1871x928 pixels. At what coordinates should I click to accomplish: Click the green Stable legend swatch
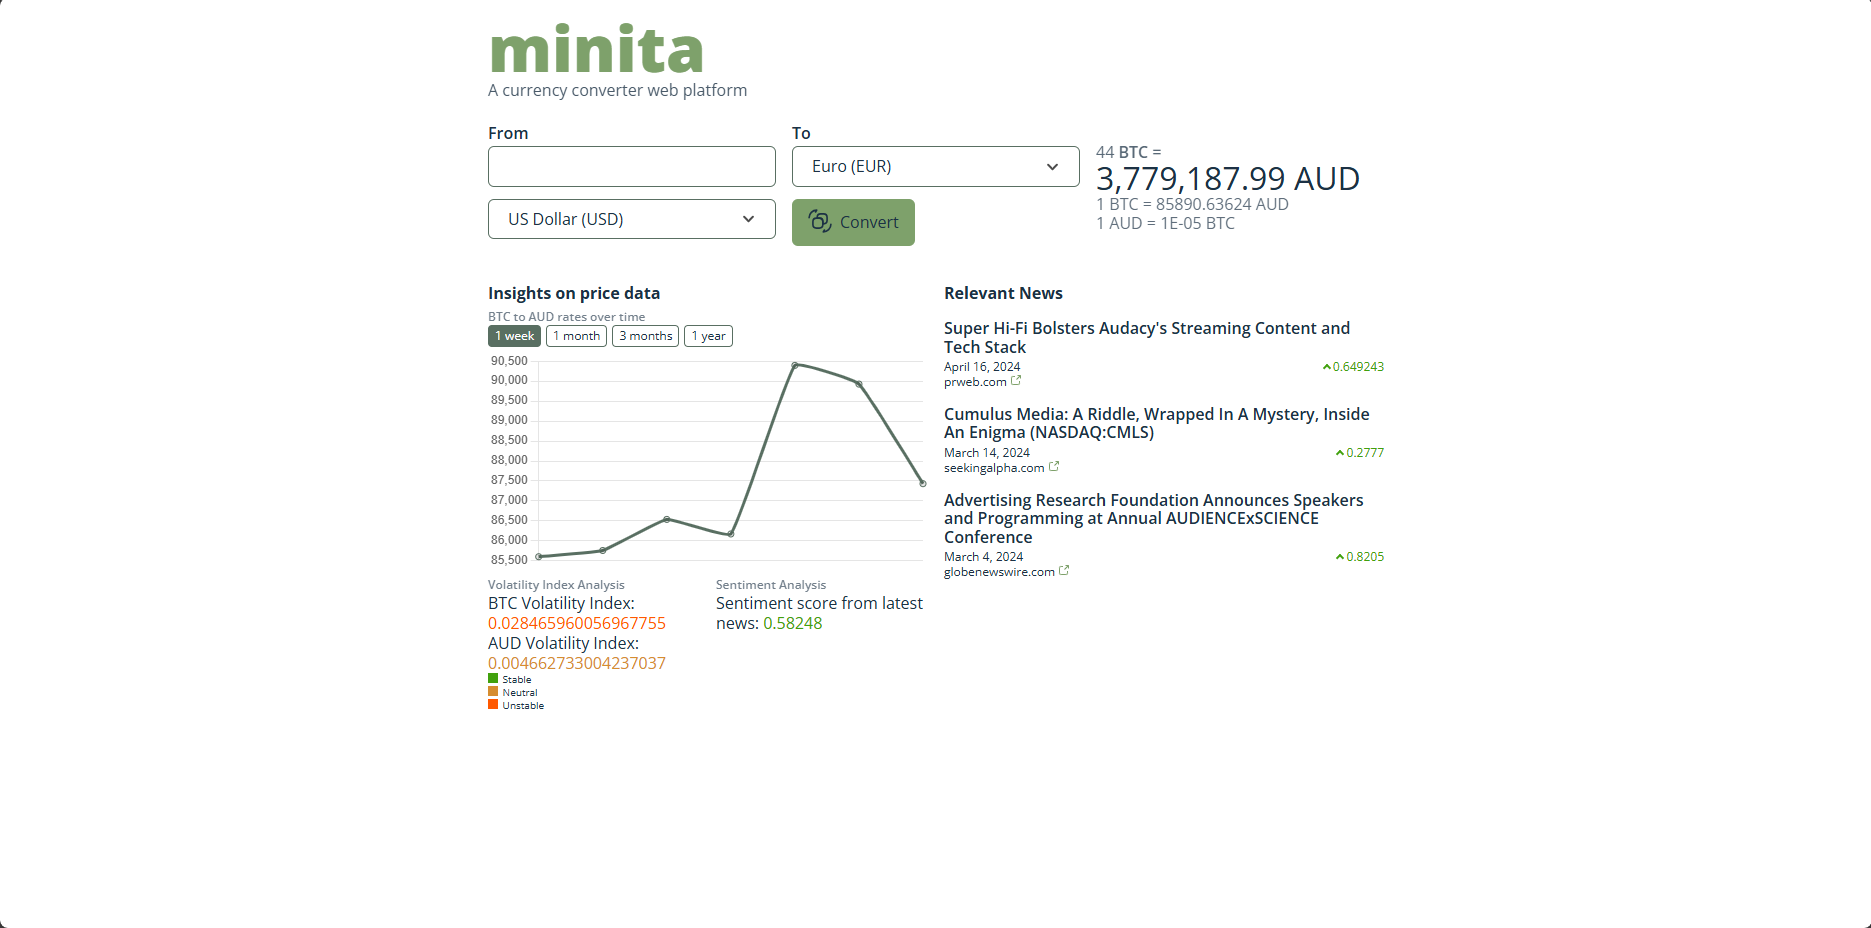[493, 678]
